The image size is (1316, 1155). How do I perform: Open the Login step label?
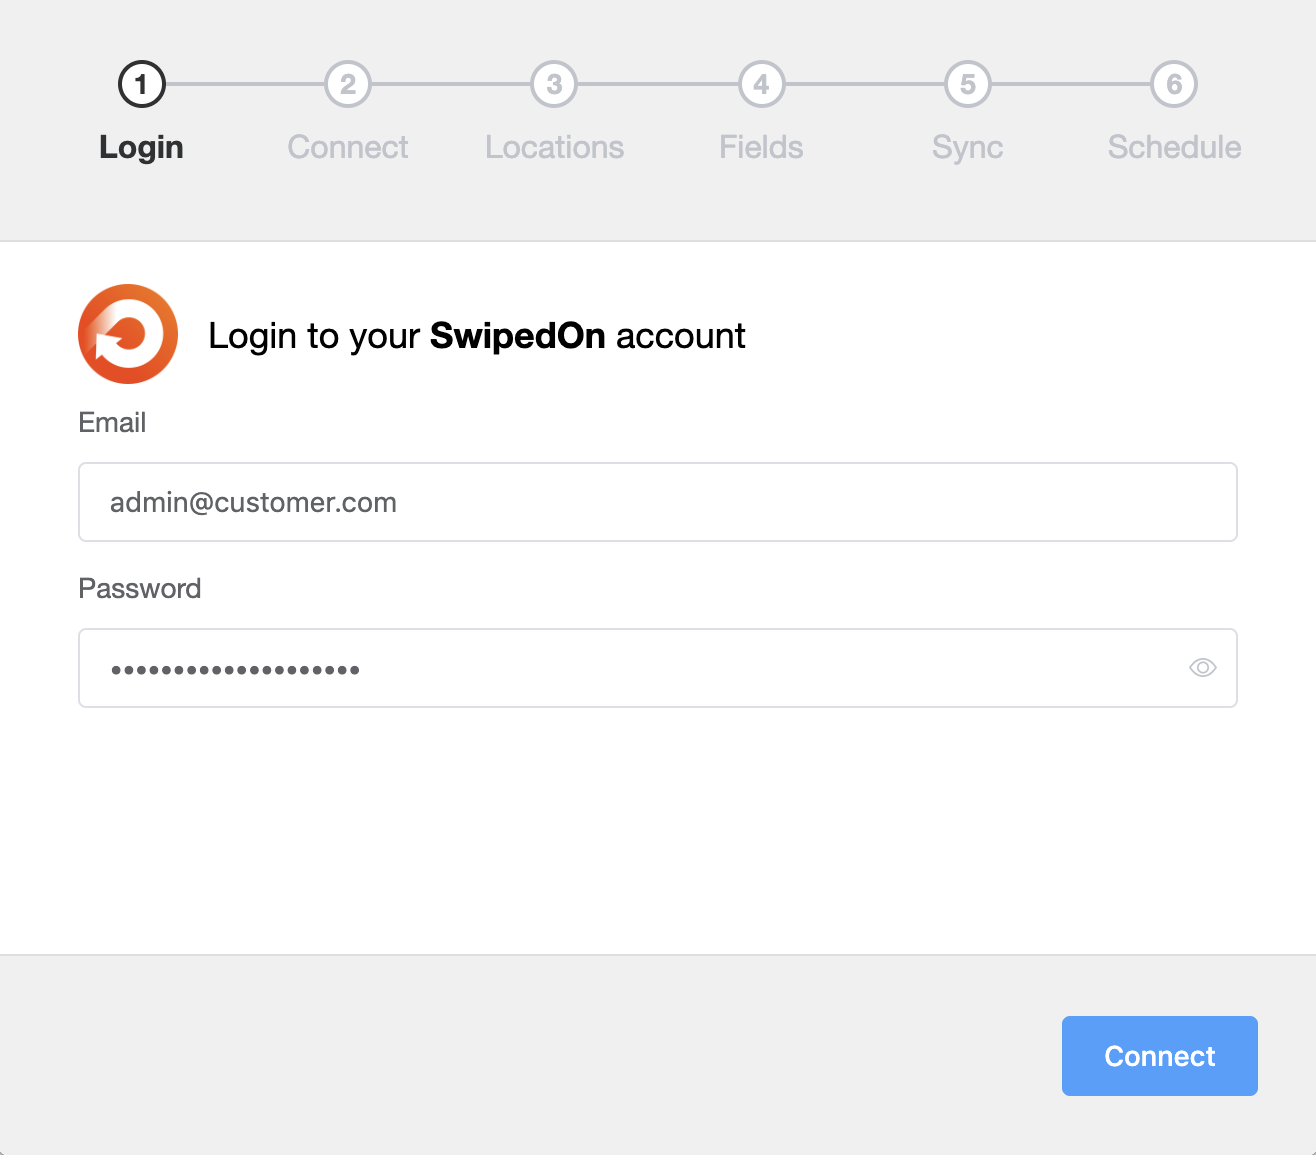coord(141,148)
